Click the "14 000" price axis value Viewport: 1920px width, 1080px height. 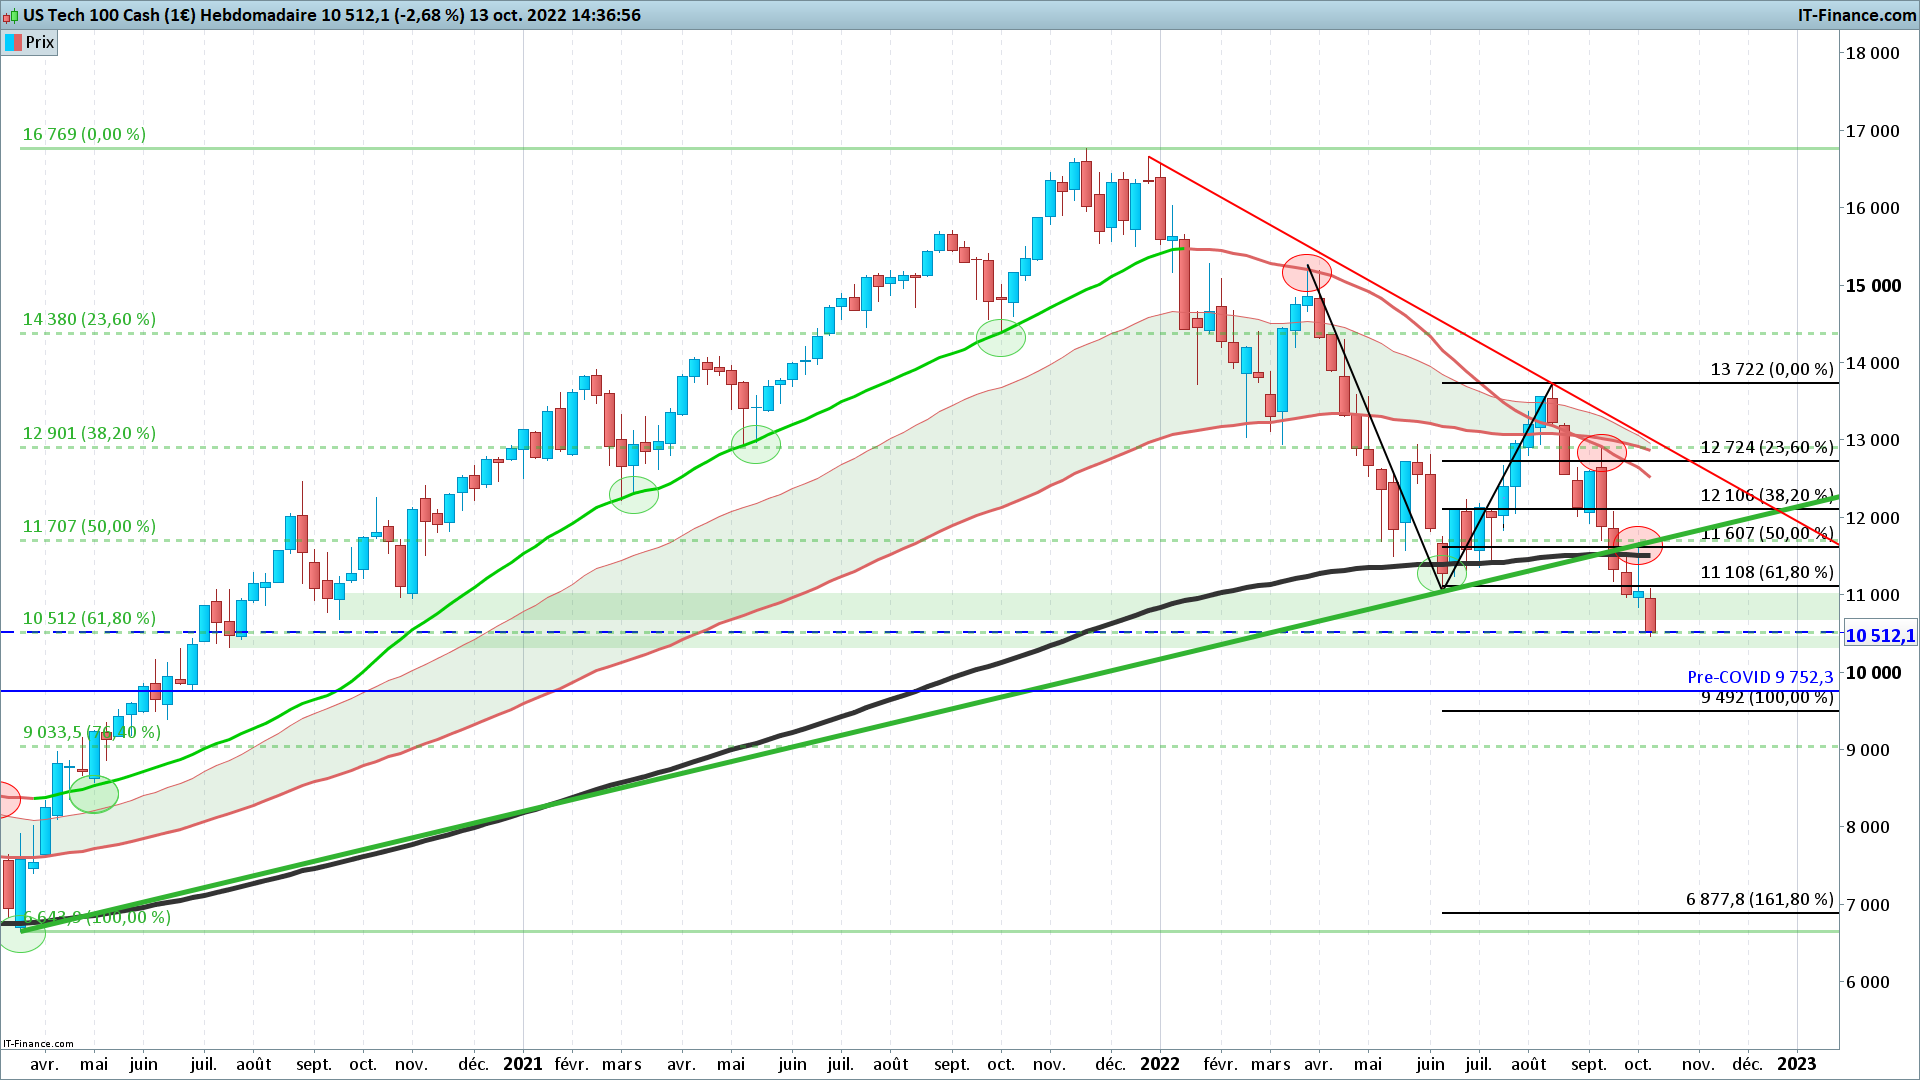point(1873,363)
